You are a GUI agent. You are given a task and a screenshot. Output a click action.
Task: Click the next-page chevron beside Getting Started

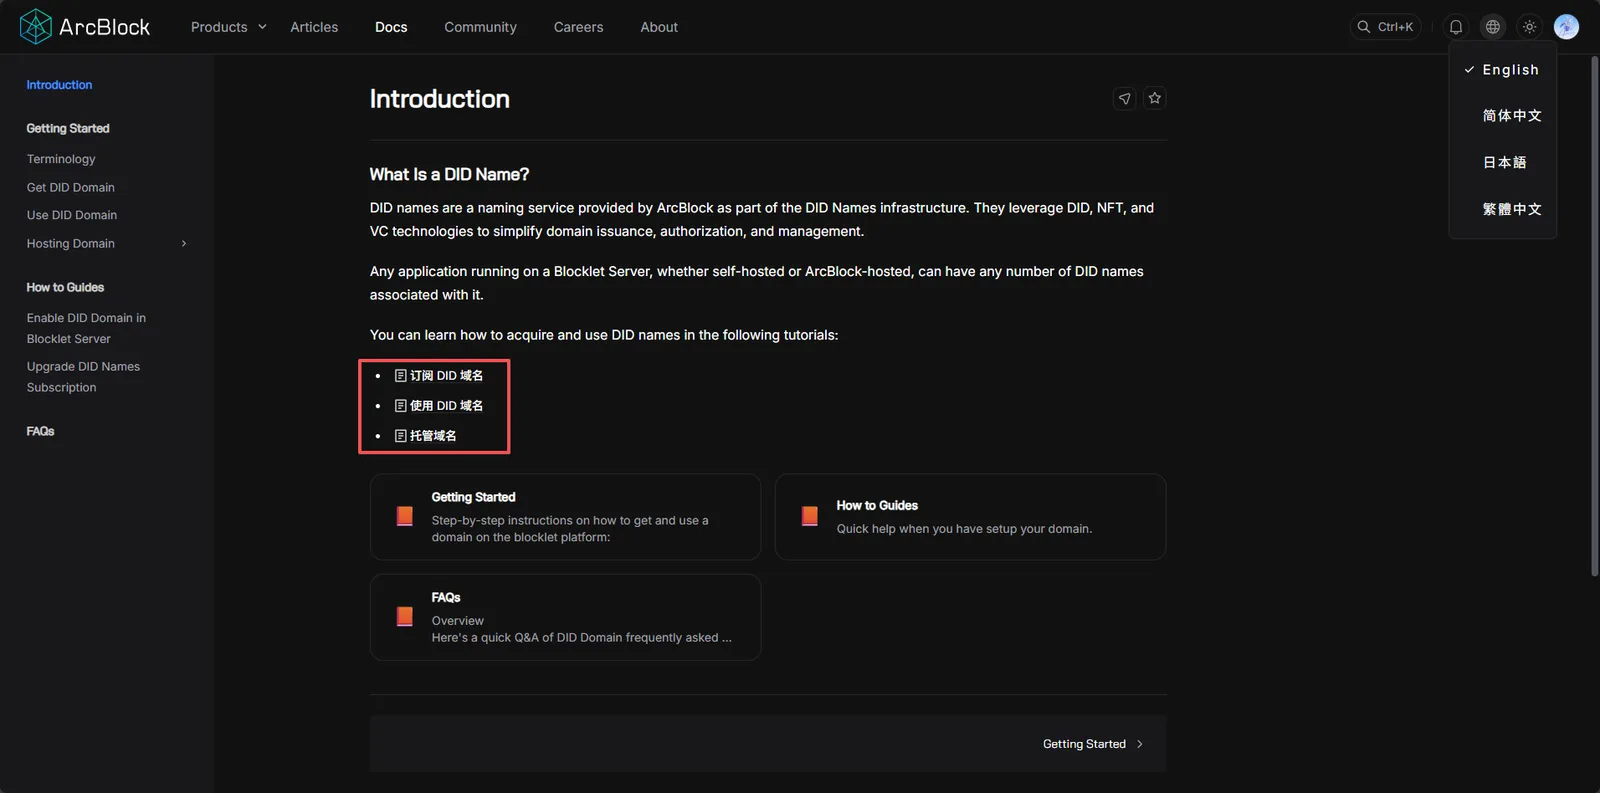click(x=1140, y=744)
